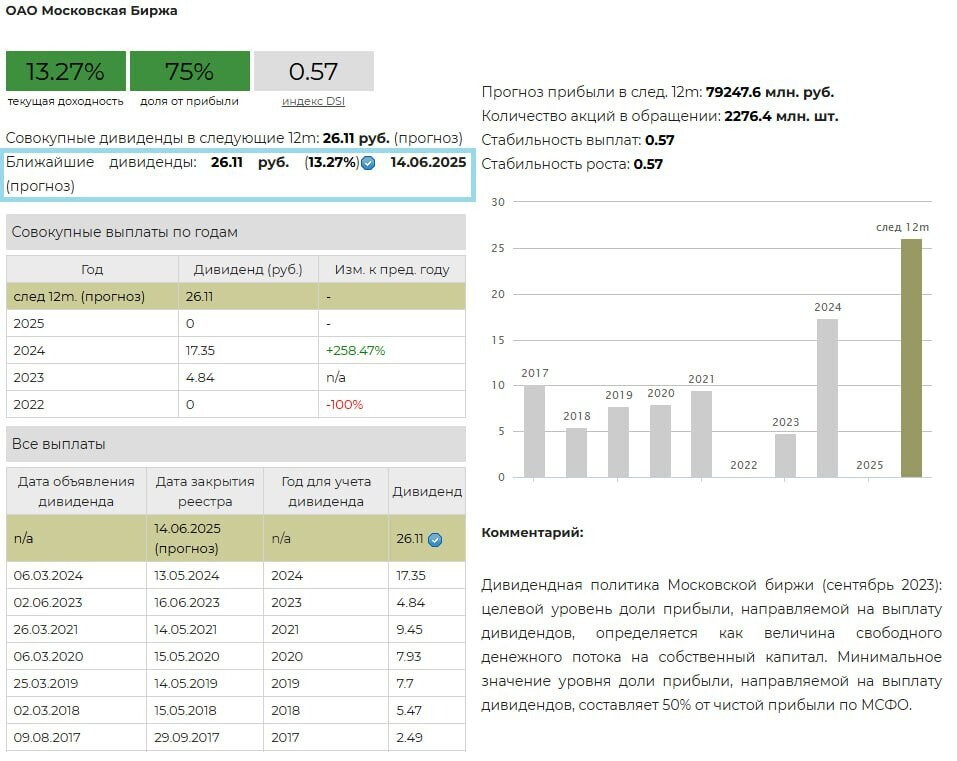The width and height of the screenshot is (957, 761).
Task: Click the blue check icon beside (13.27%)
Action: [368, 163]
